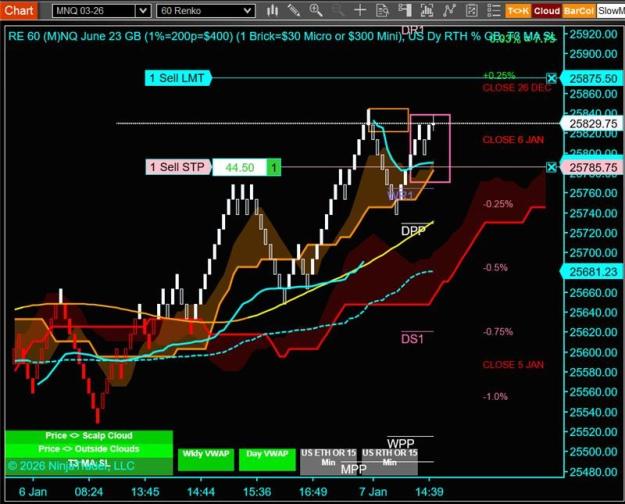Viewport: 625px width, 504px height.
Task: Activate the zoom in magnifier tool
Action: point(316,10)
